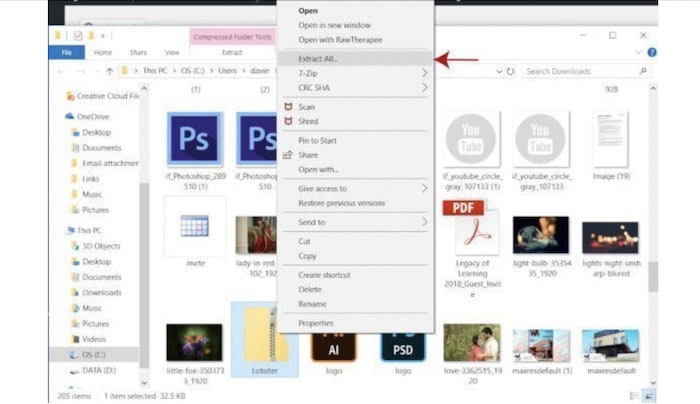
Task: Expand the Send to submenu
Action: 355,222
